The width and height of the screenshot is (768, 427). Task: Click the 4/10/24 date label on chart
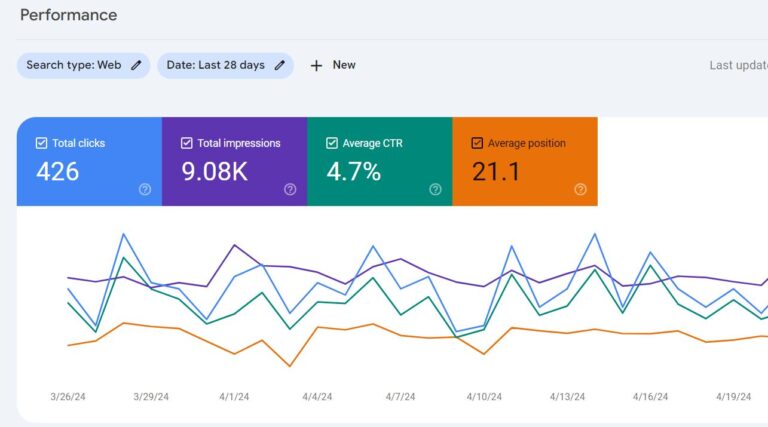point(483,397)
